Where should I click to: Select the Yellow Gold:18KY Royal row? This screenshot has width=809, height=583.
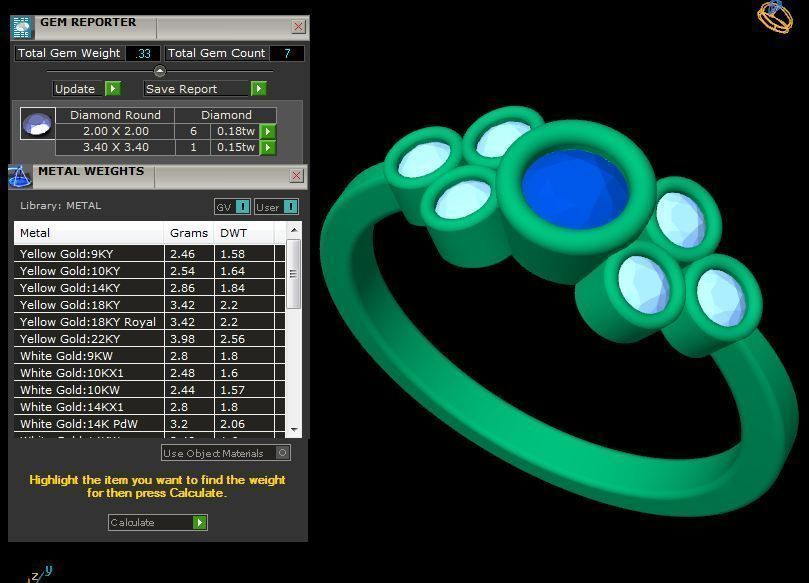[x=150, y=322]
